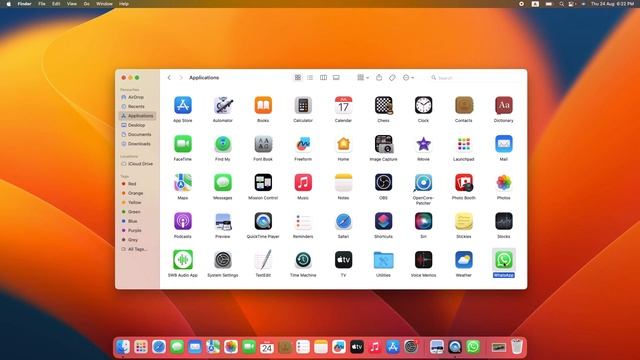
Task: Select the Contacts app in Finder window
Action: 464,105
